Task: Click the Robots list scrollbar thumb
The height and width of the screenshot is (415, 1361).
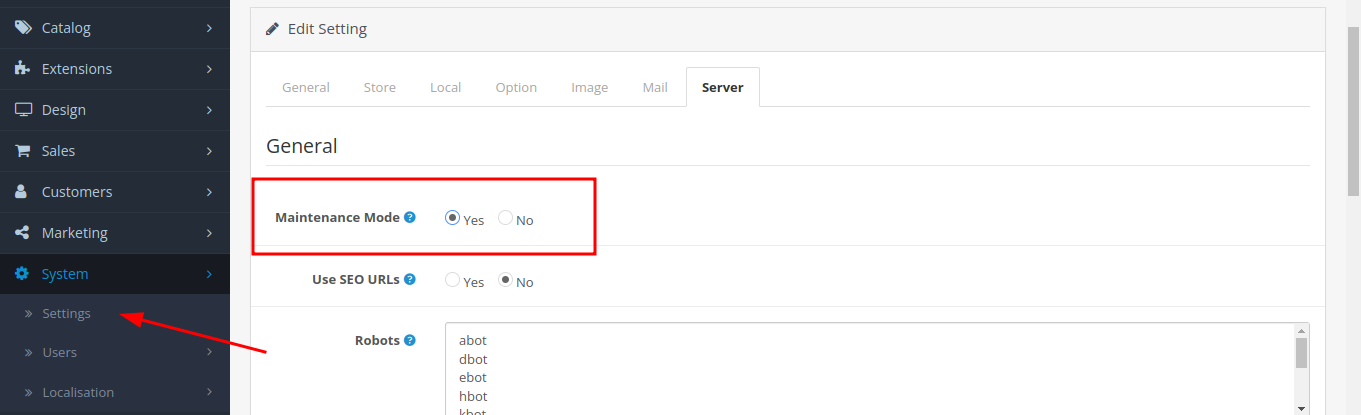Action: click(1301, 353)
